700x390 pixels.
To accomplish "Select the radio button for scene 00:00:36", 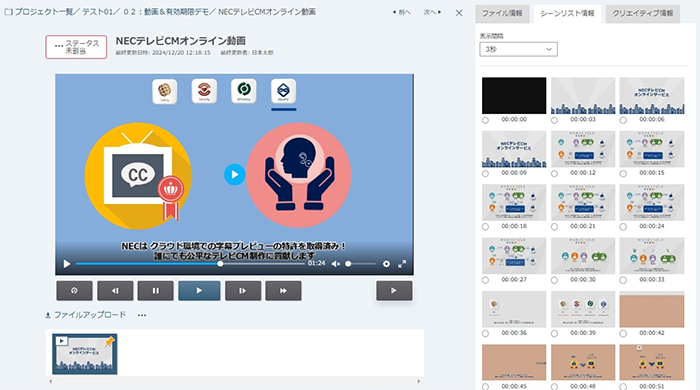I will tap(485, 333).
